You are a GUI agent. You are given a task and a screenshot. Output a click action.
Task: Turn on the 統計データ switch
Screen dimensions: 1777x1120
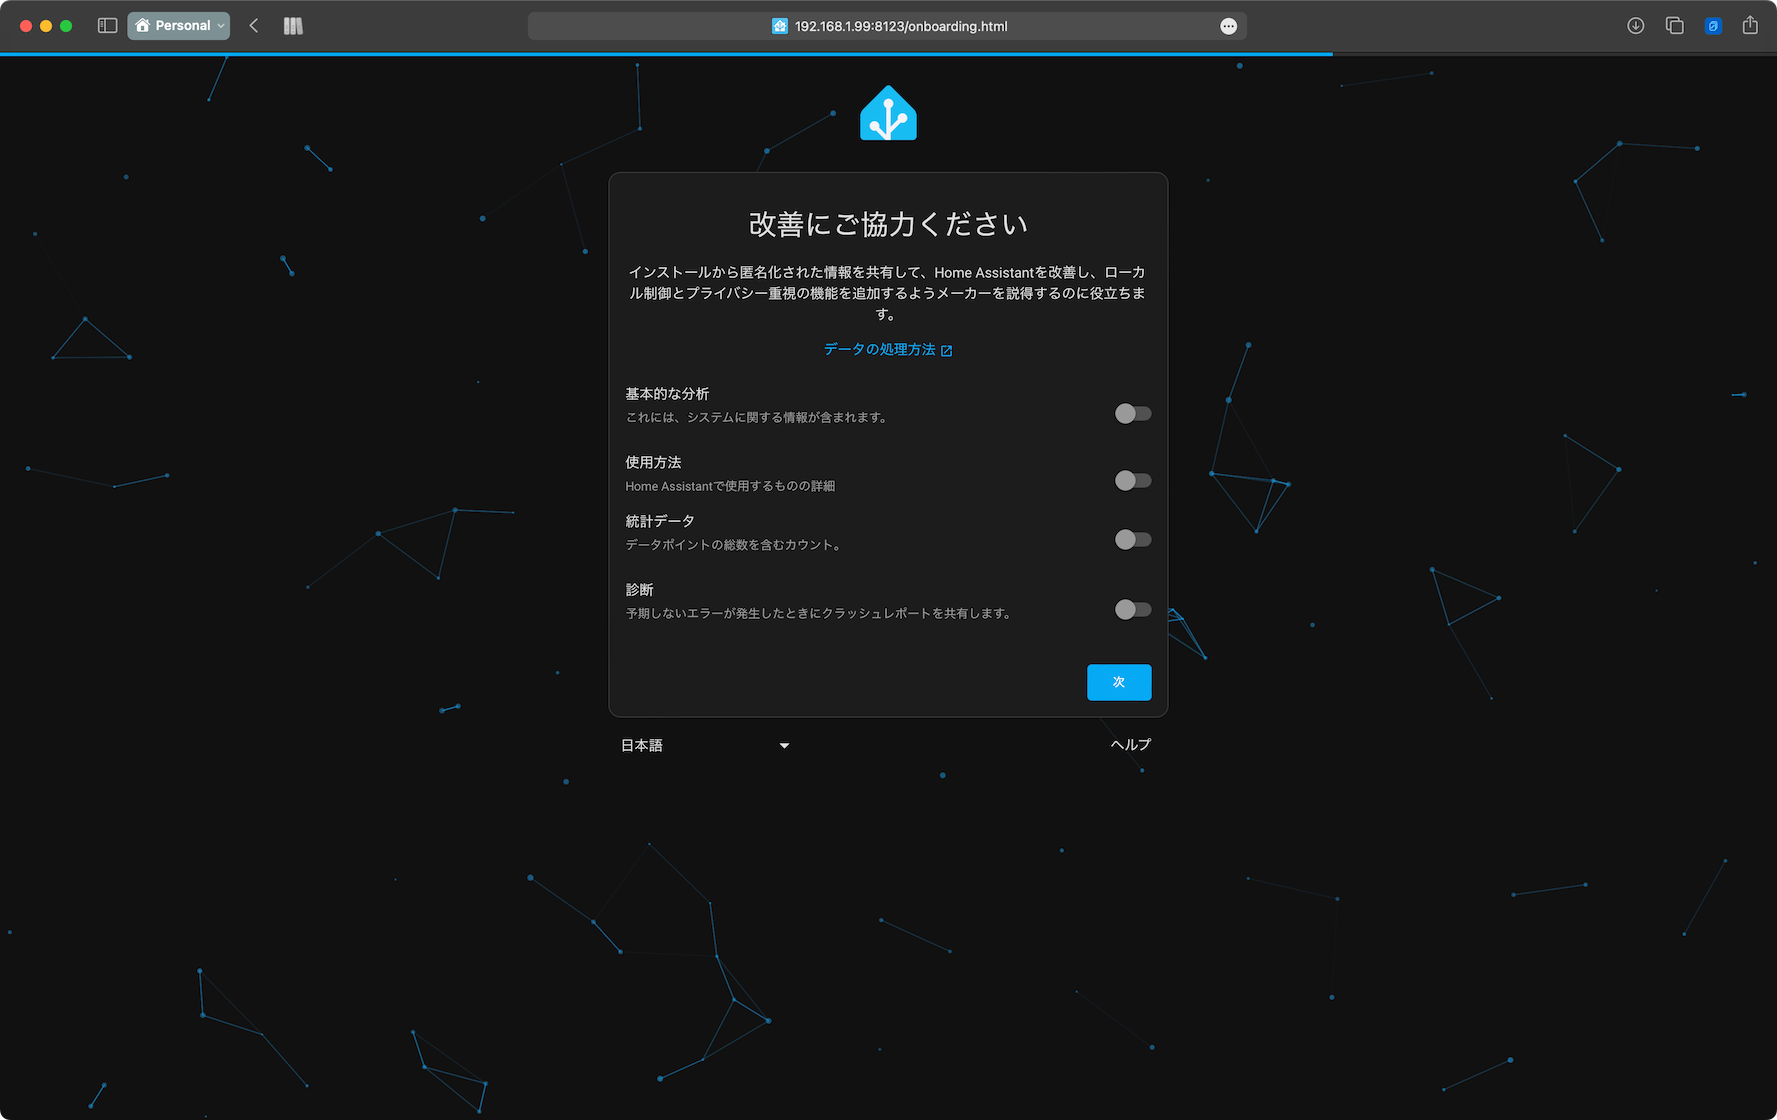coord(1133,540)
